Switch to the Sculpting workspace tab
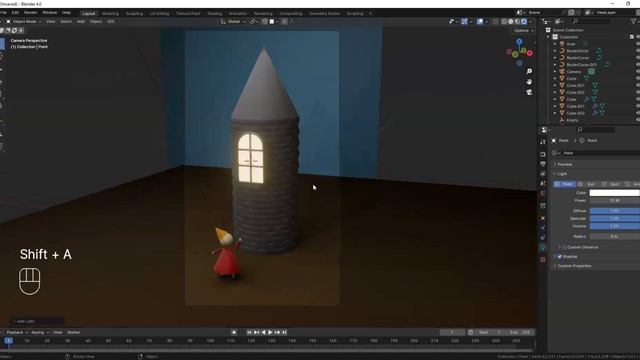The width and height of the screenshot is (640, 360). coord(134,13)
